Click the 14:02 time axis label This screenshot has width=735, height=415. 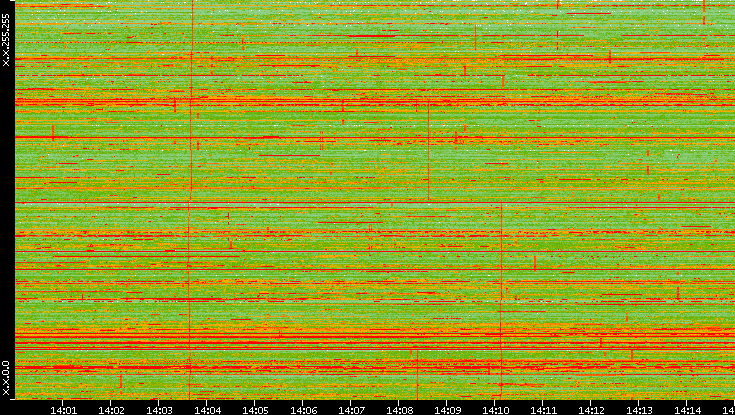click(112, 410)
